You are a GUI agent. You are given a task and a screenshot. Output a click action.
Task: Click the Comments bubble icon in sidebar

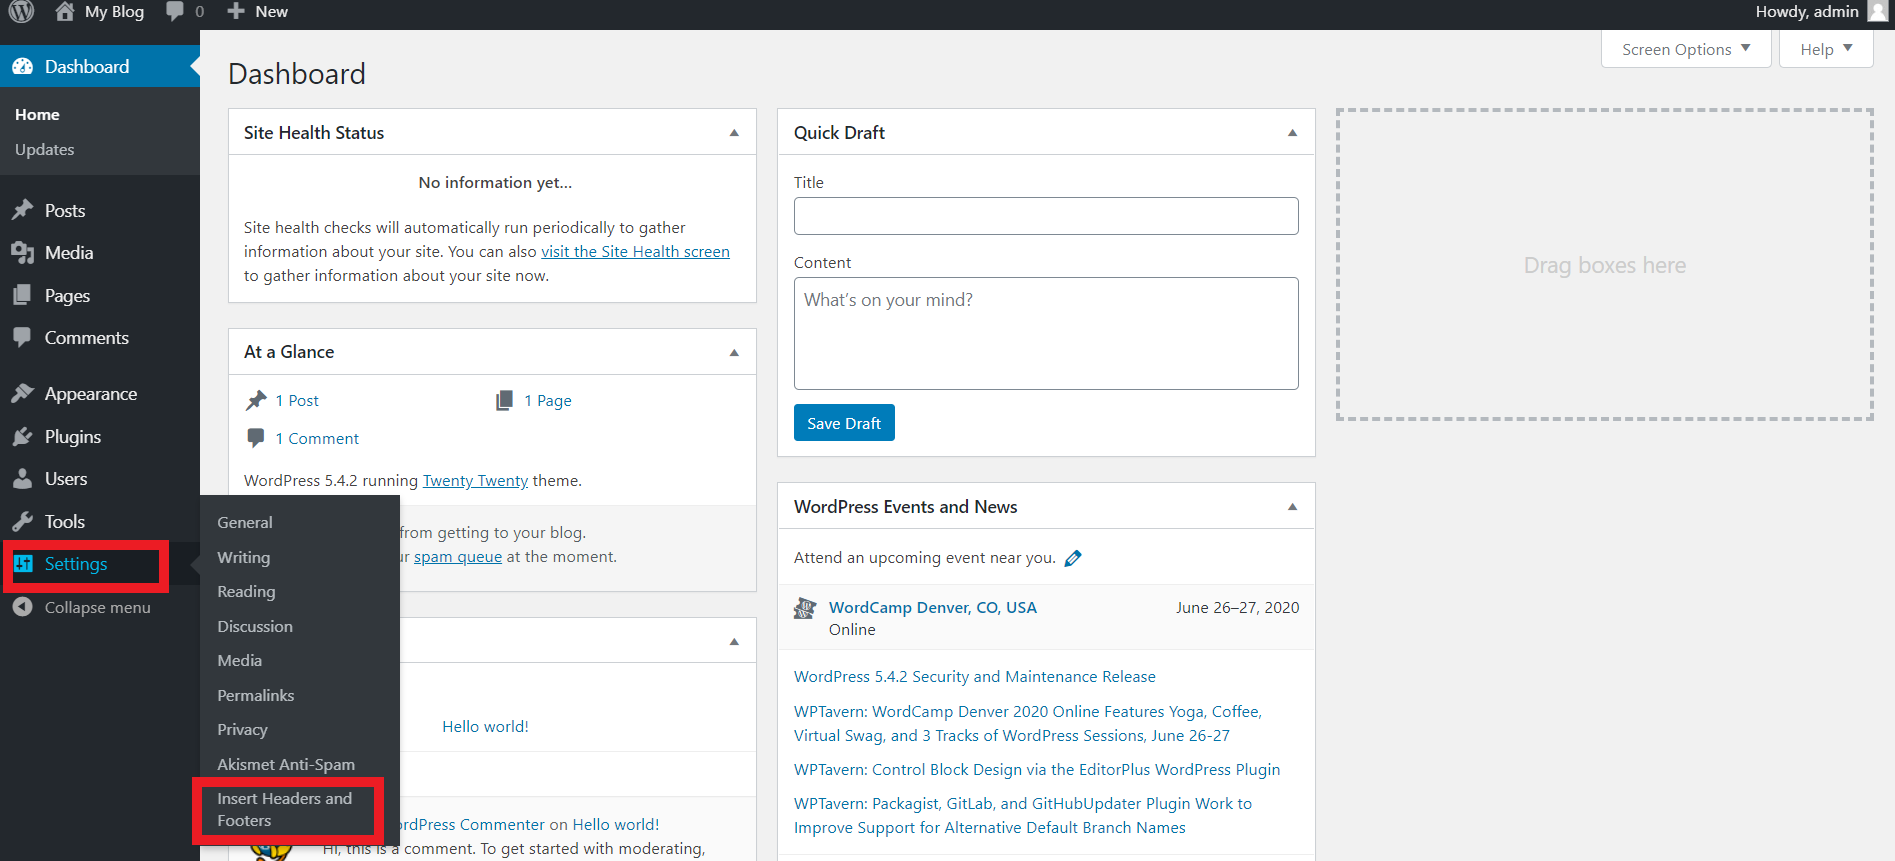[23, 338]
